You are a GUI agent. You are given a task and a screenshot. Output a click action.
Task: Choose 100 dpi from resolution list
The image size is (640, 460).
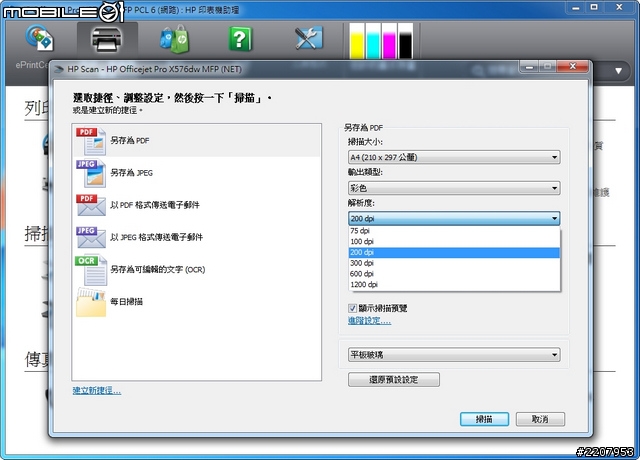pos(454,242)
